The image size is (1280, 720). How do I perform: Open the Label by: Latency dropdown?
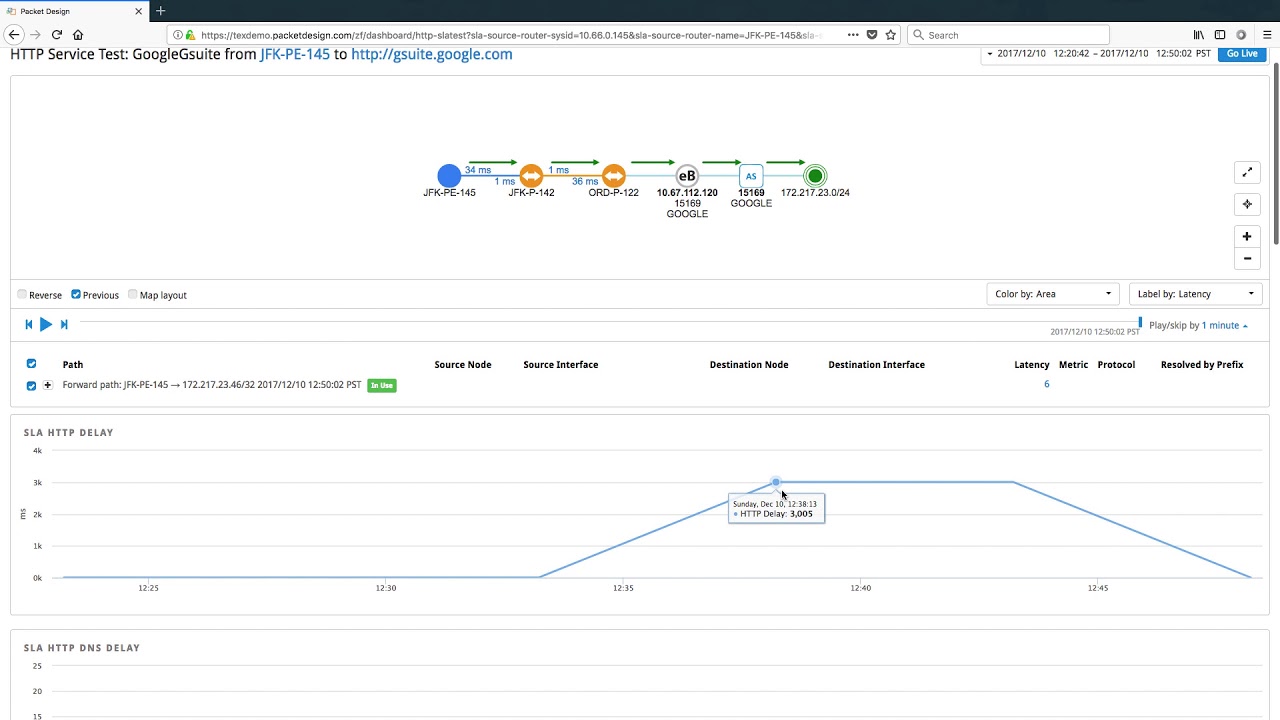1195,294
